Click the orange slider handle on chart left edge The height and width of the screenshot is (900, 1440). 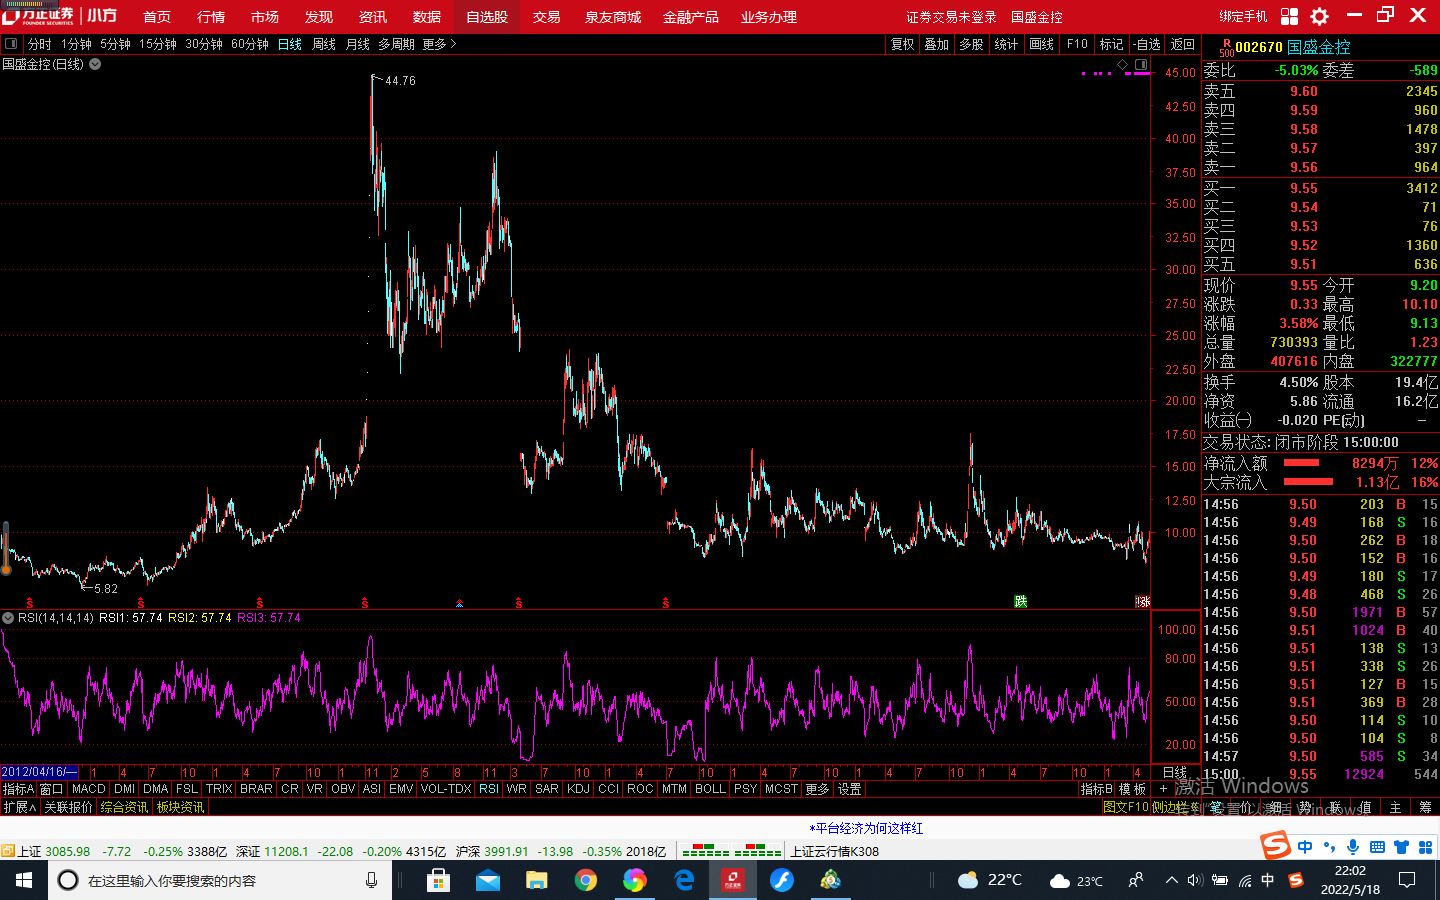(x=6, y=569)
